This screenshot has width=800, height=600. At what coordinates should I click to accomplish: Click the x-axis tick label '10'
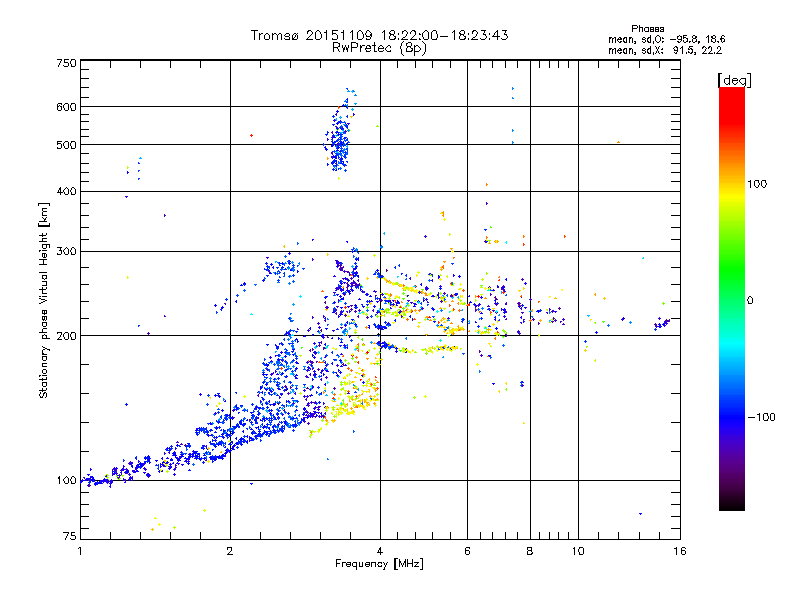coord(578,551)
